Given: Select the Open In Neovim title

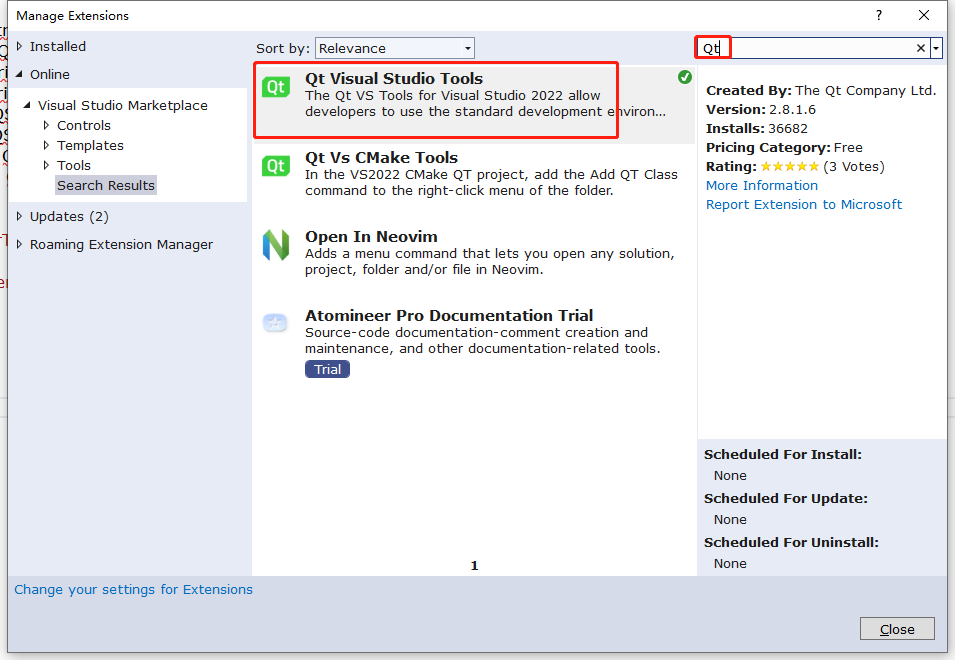Looking at the screenshot, I should pos(371,237).
